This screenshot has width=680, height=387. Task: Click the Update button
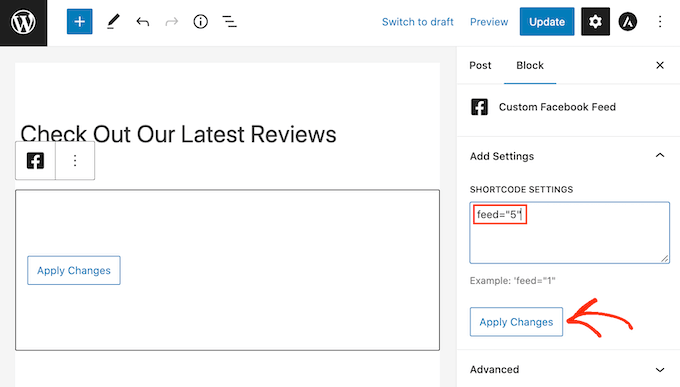pyautogui.click(x=547, y=21)
